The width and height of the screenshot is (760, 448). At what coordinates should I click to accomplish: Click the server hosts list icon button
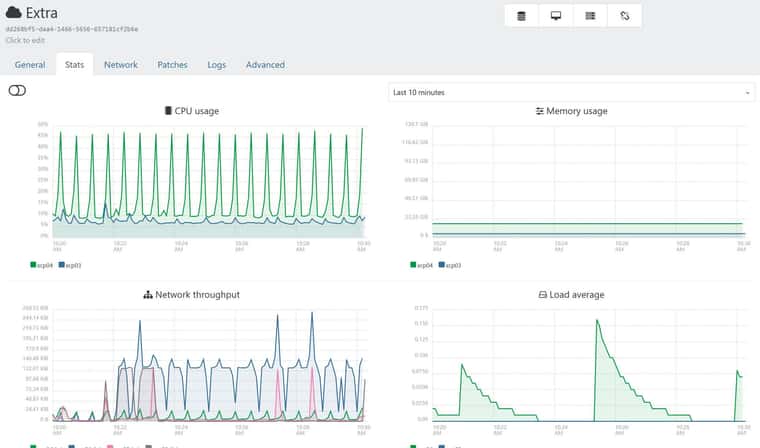[x=590, y=16]
